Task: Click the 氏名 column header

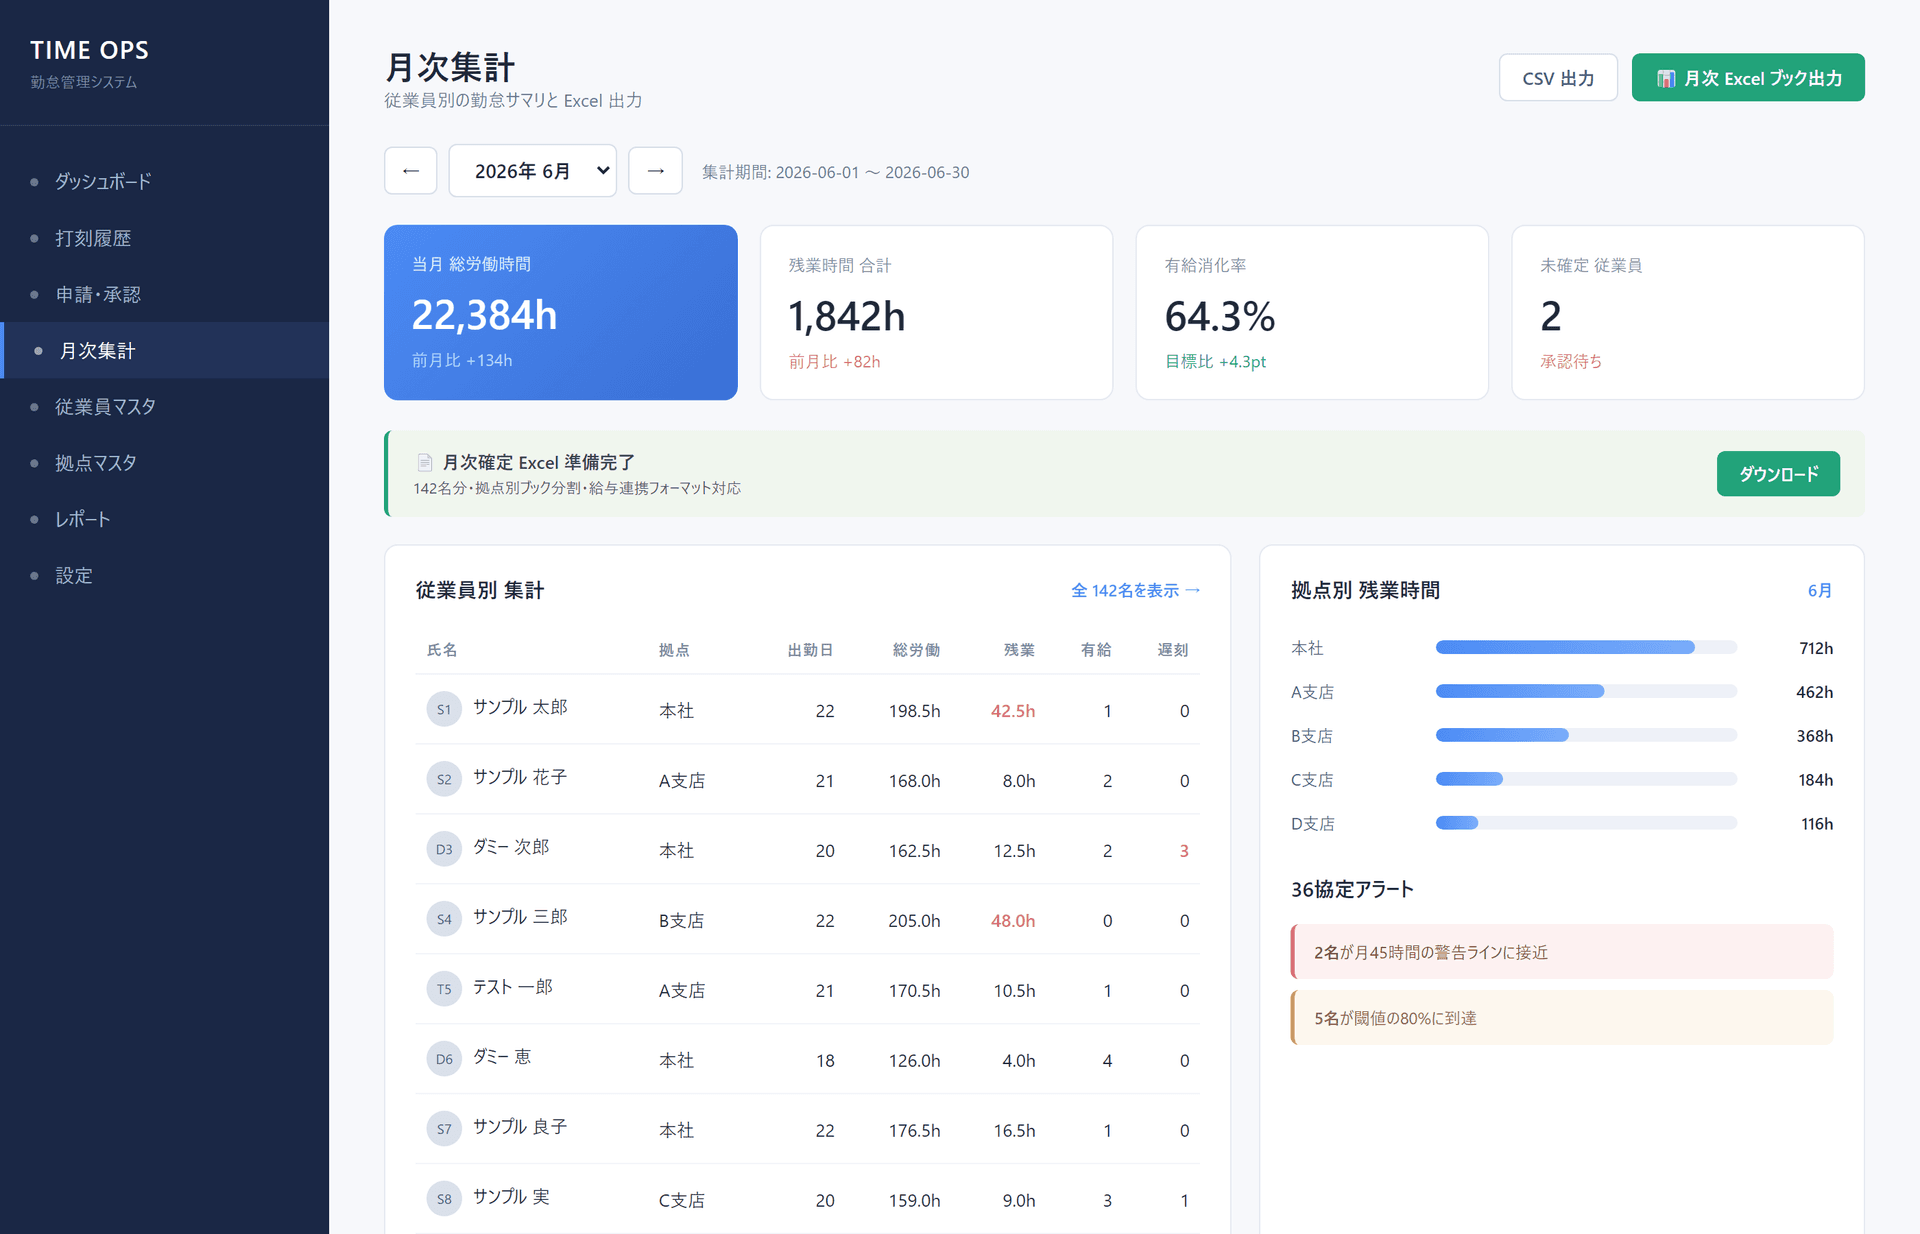Action: (442, 650)
